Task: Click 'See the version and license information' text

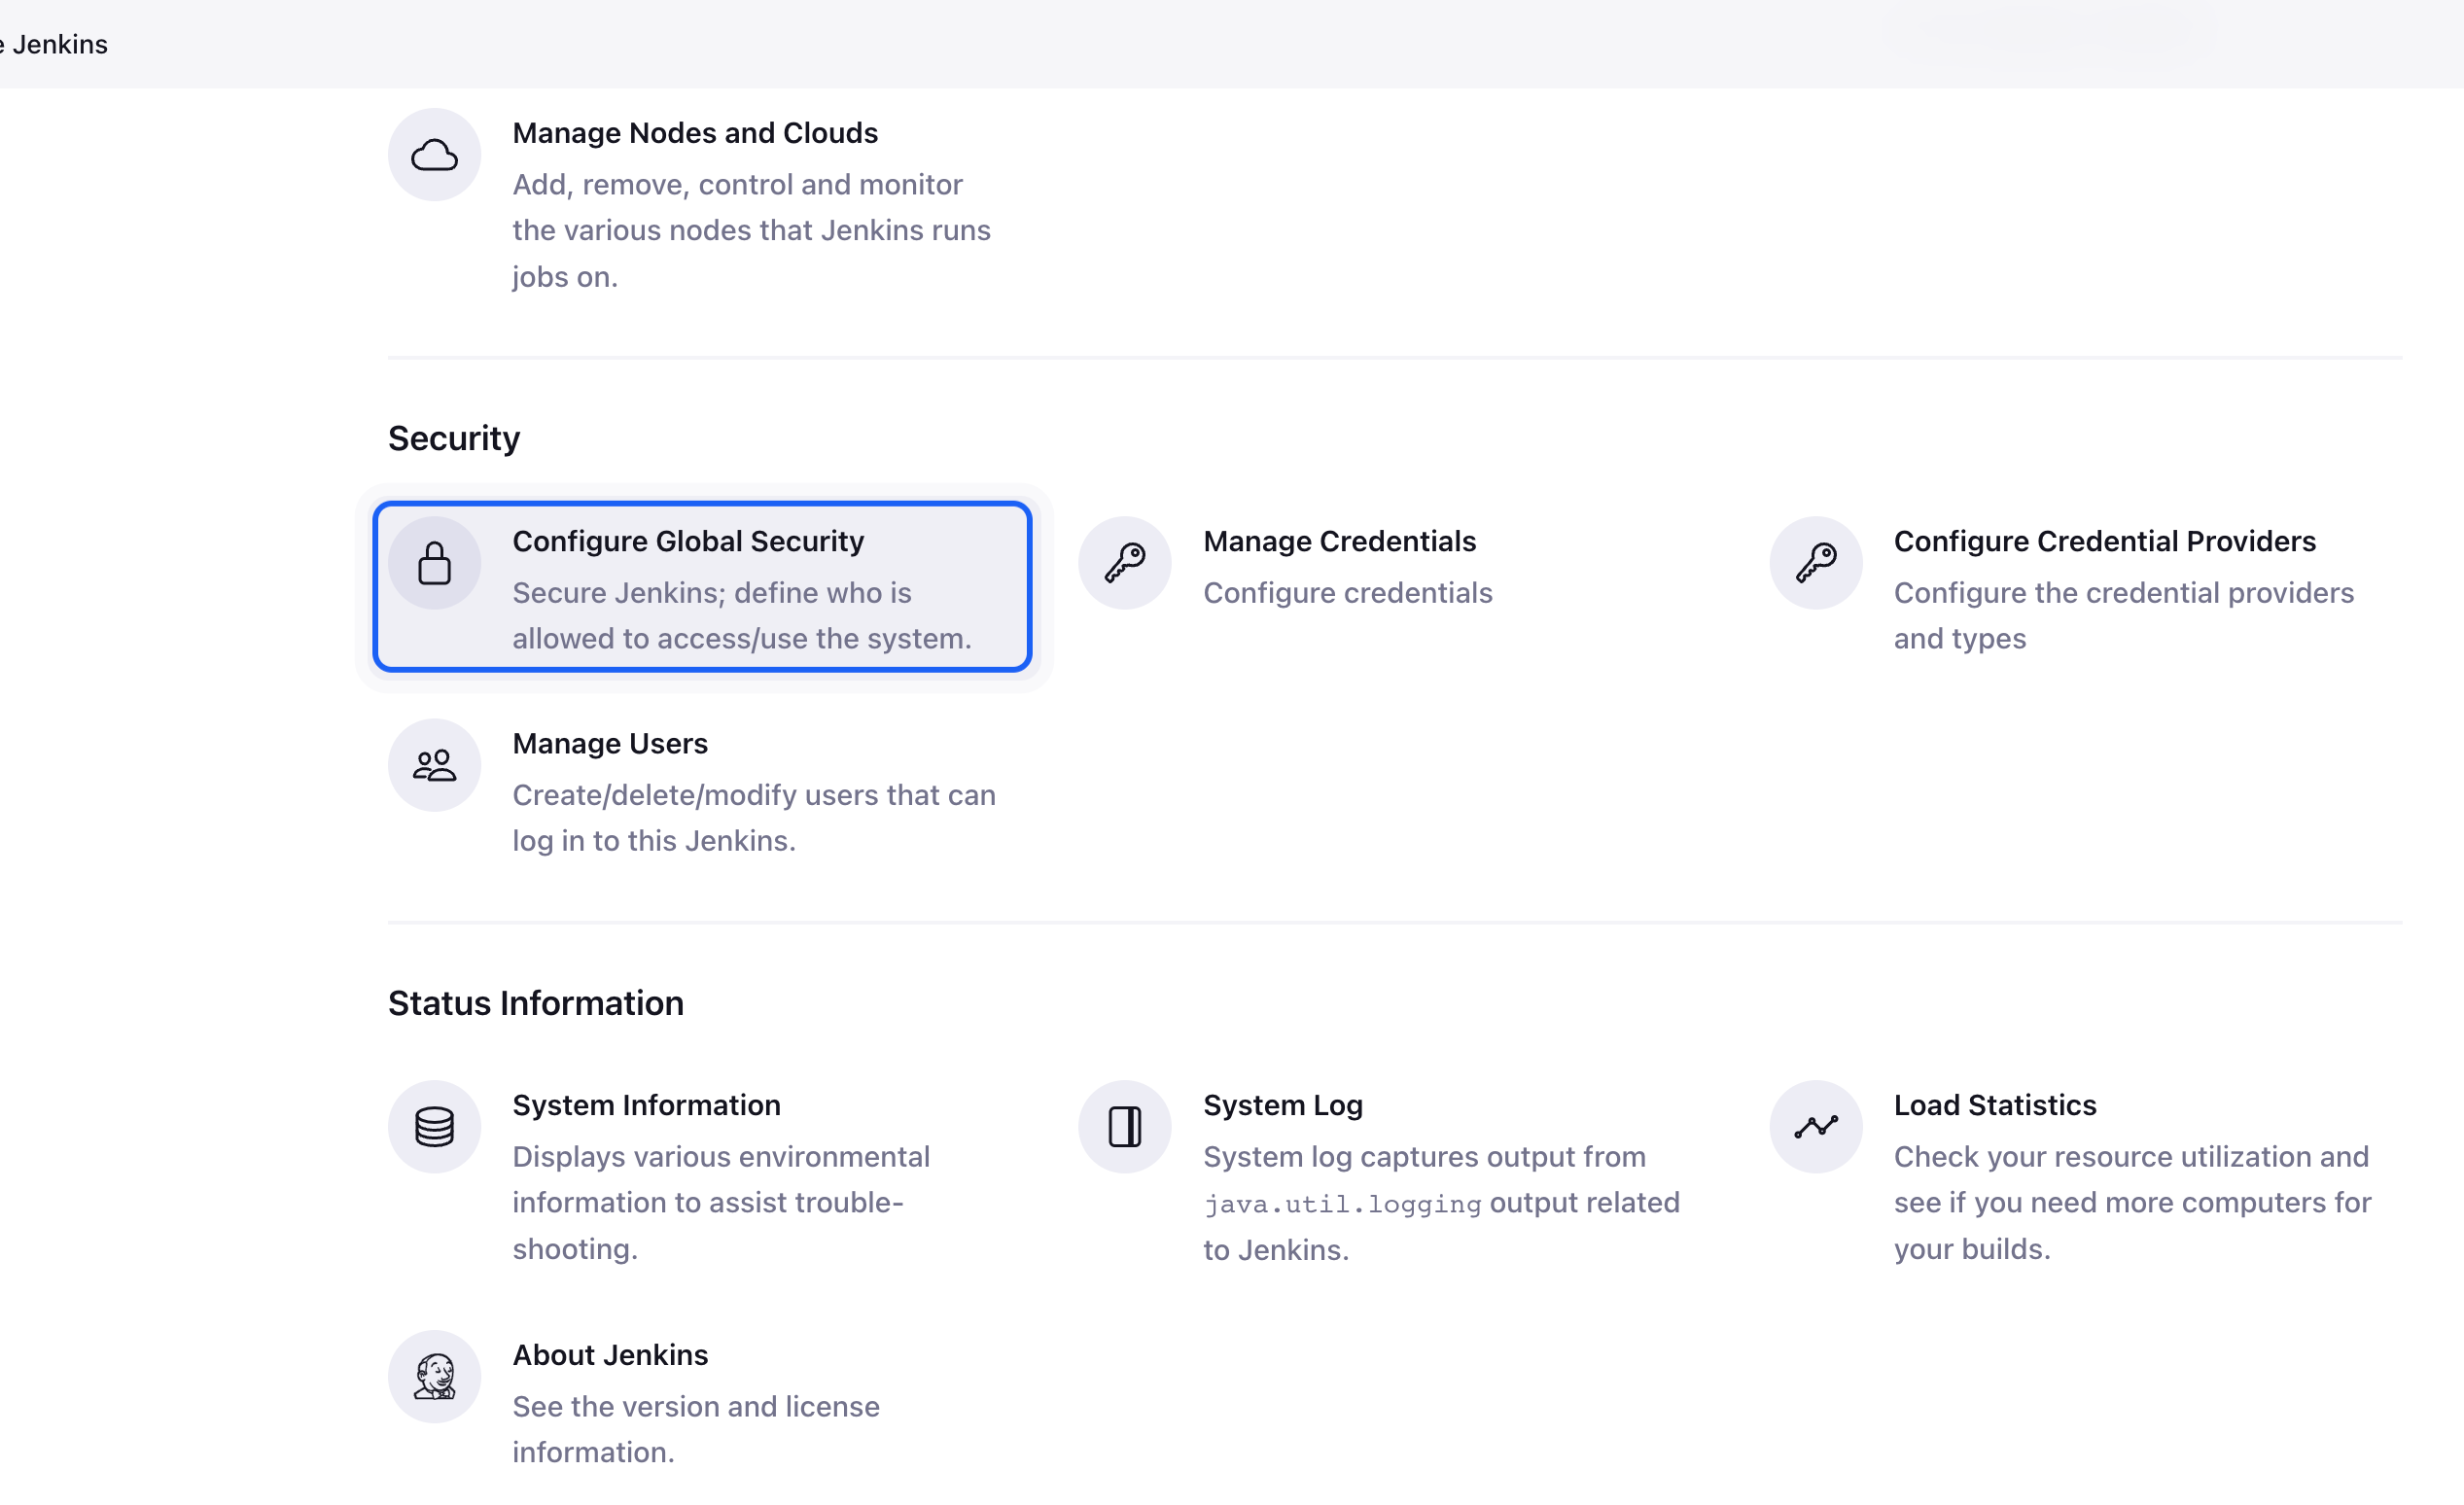Action: 696,1429
